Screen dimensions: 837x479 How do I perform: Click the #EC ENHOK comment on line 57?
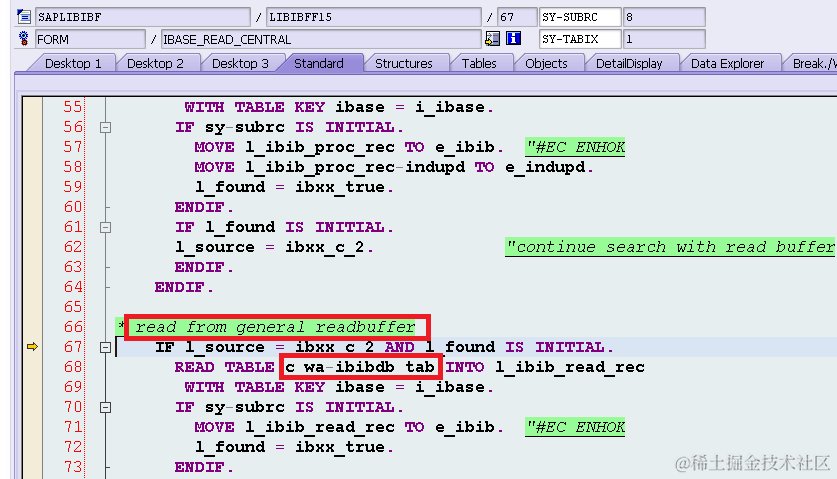[575, 147]
